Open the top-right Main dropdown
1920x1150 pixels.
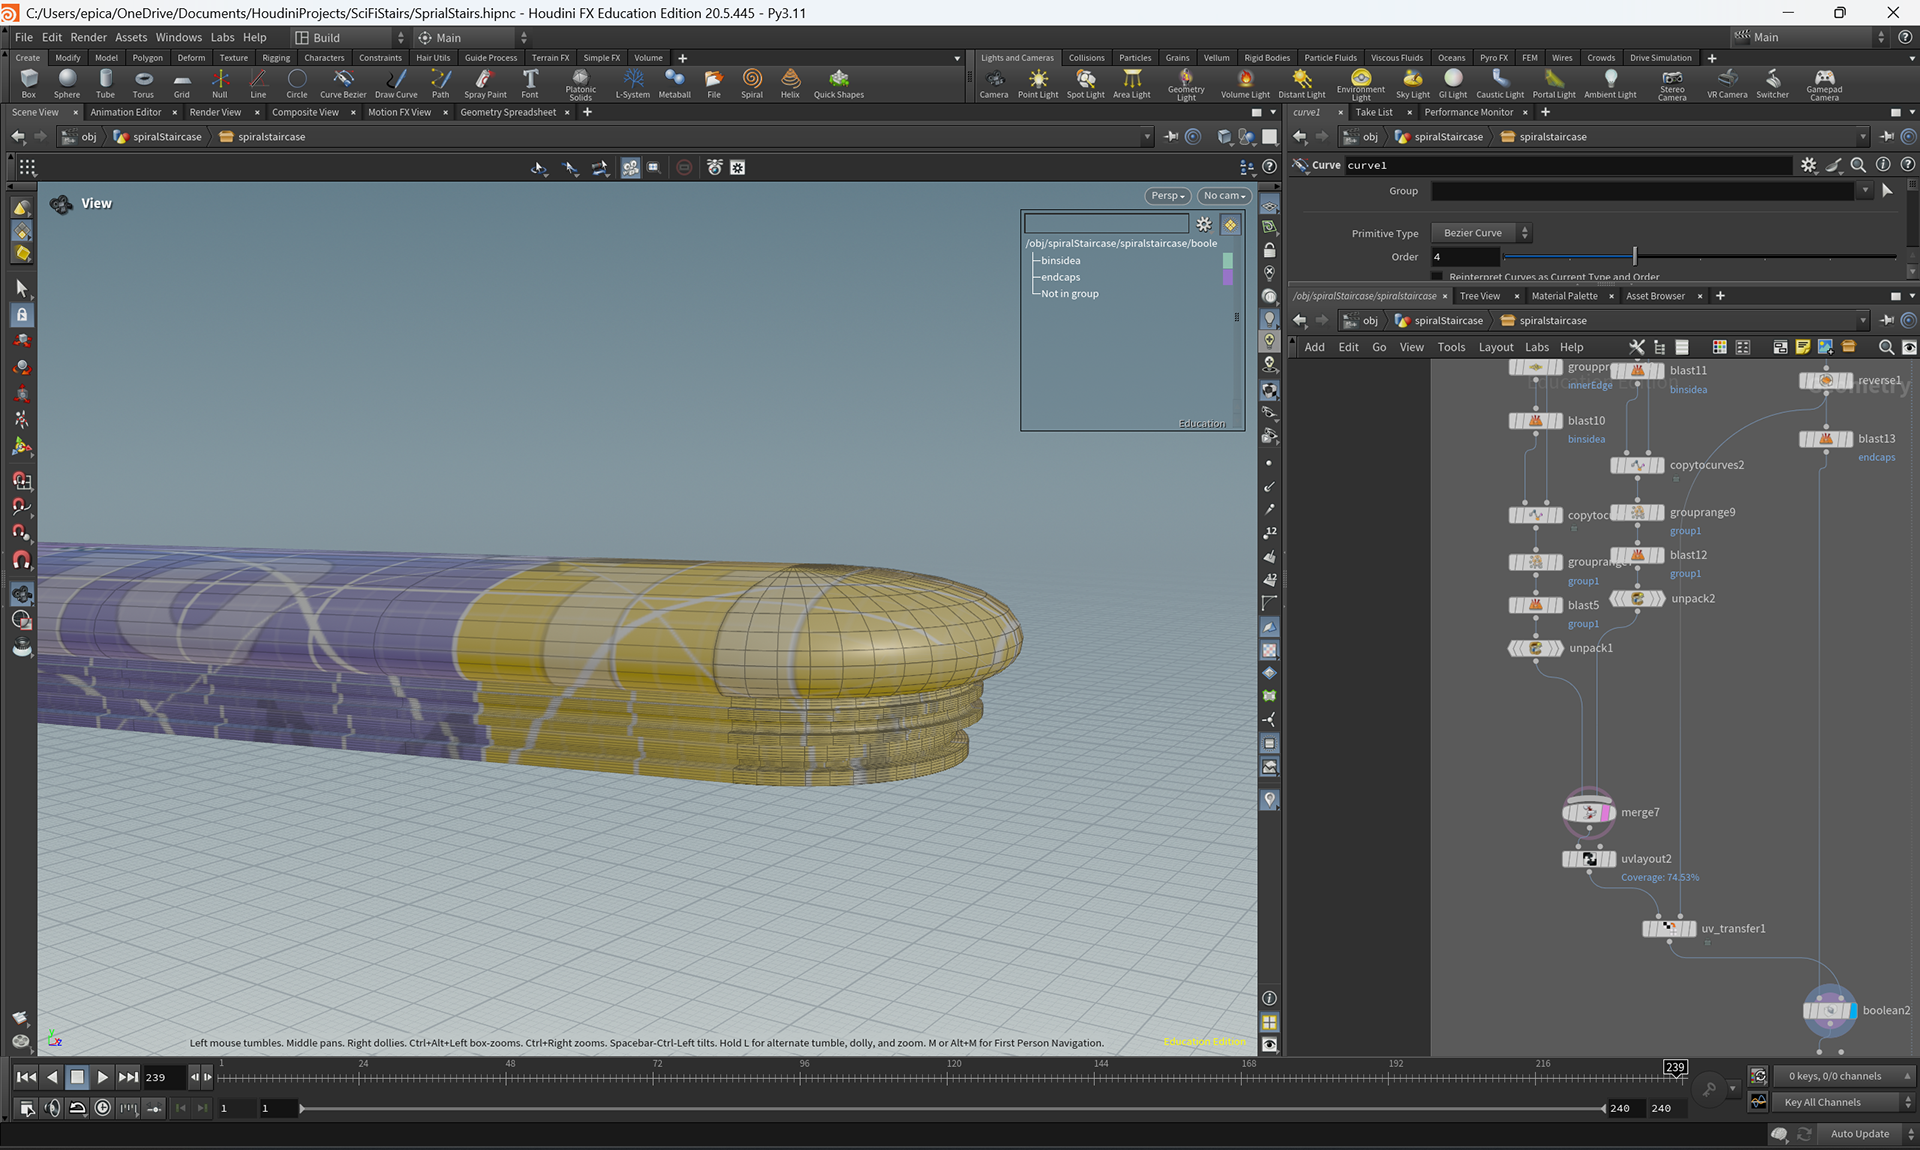click(1809, 38)
